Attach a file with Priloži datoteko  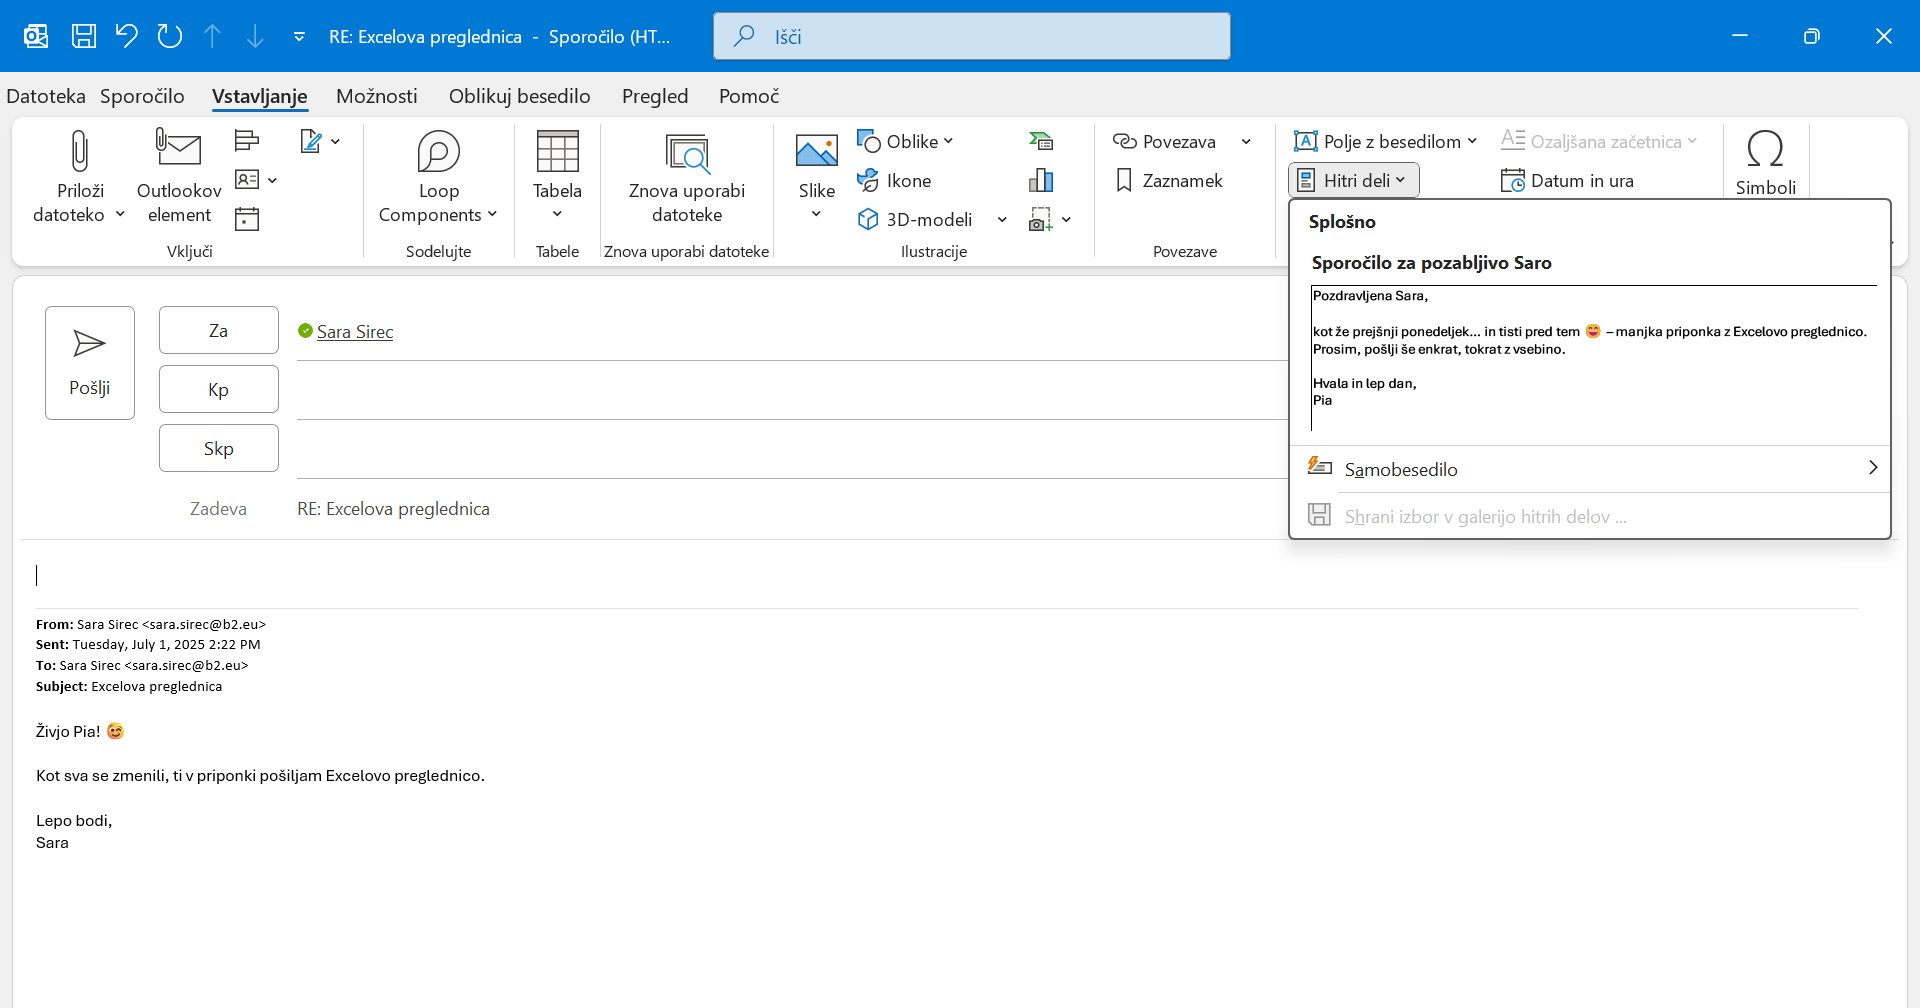click(80, 177)
